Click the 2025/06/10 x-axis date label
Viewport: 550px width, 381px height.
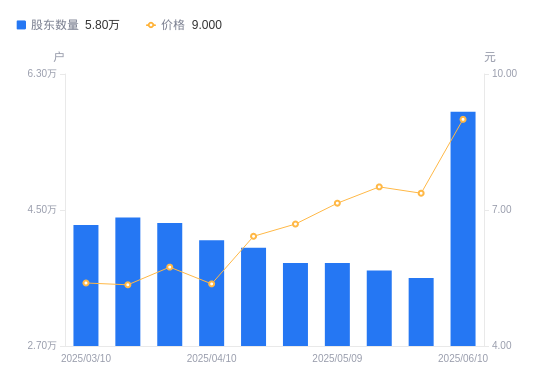click(463, 358)
